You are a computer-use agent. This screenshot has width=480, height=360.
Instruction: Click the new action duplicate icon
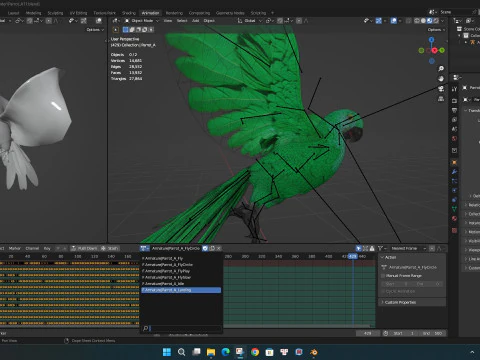coord(212,248)
